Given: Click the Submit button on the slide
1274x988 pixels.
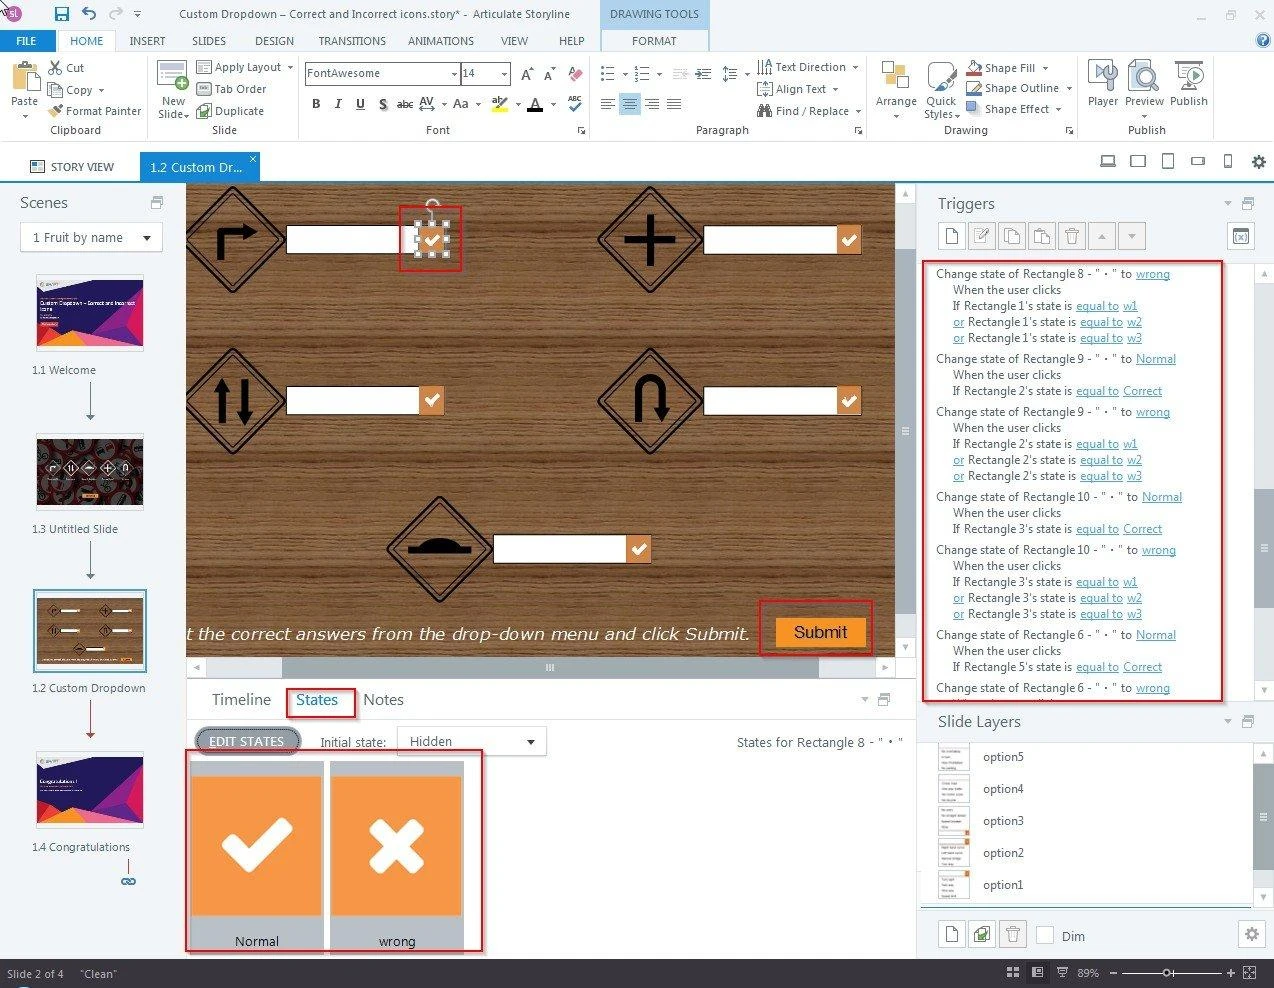Looking at the screenshot, I should 820,632.
